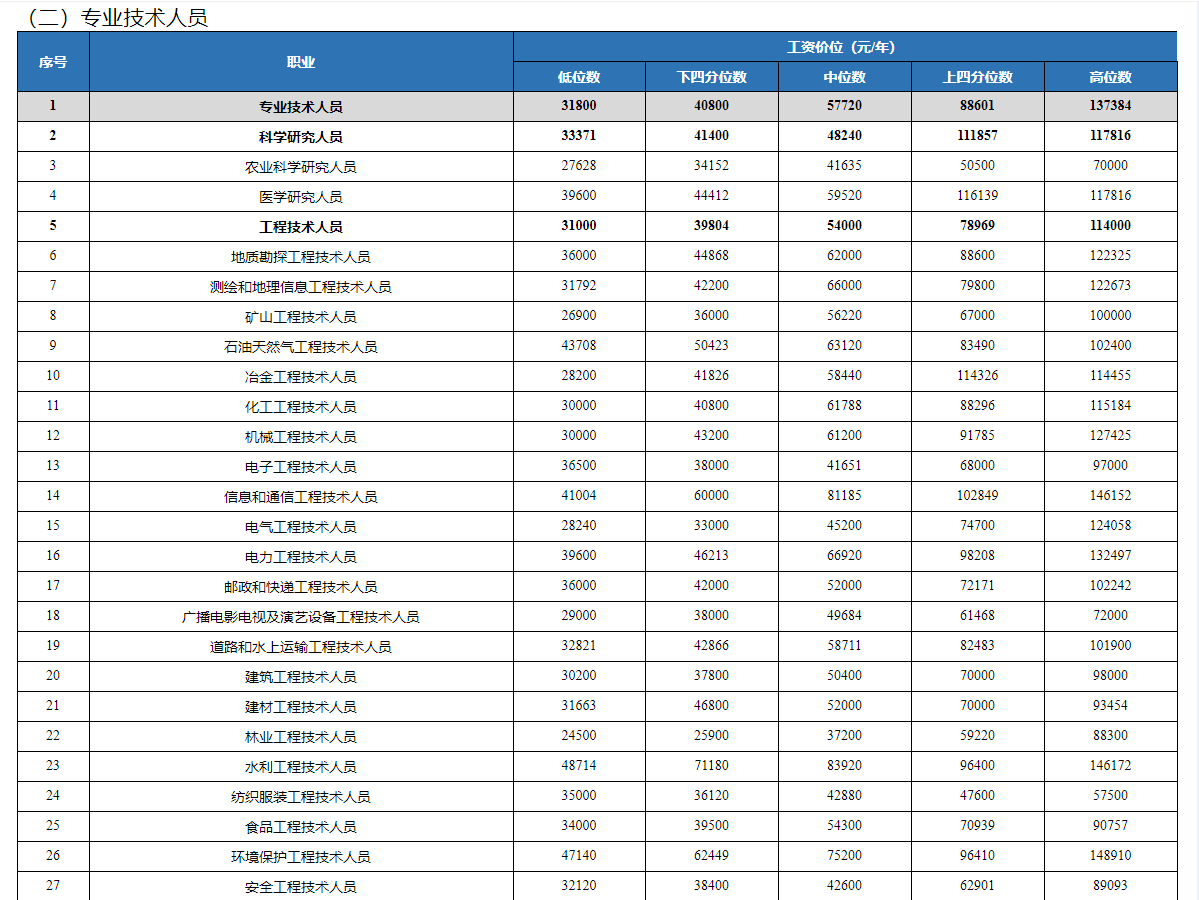The height and width of the screenshot is (900, 1199).
Task: Click high value 148910
Action: click(x=1110, y=855)
